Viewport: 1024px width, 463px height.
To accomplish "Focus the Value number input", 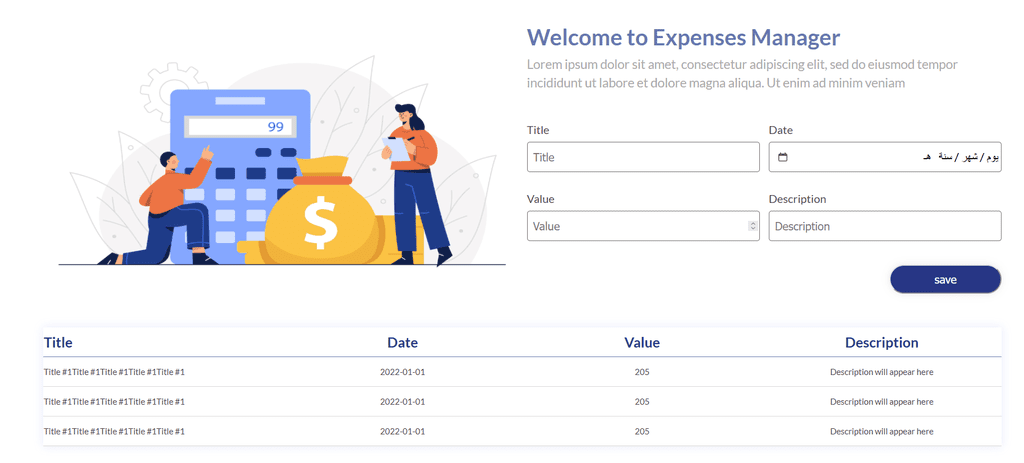I will point(643,226).
